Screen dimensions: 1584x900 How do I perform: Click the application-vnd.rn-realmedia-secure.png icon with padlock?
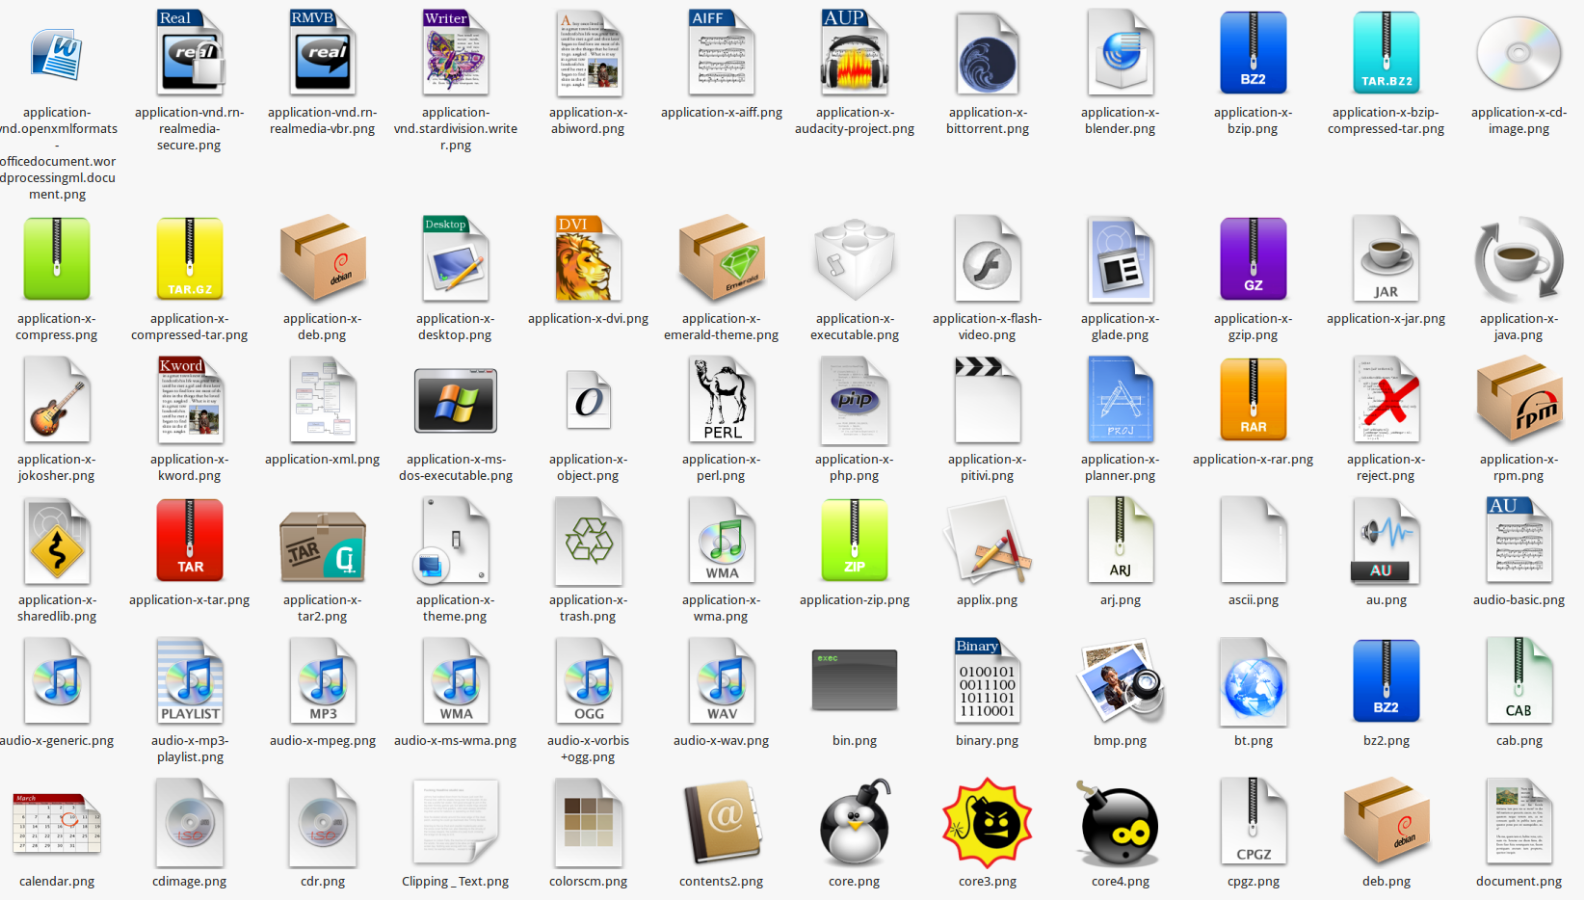tap(189, 53)
